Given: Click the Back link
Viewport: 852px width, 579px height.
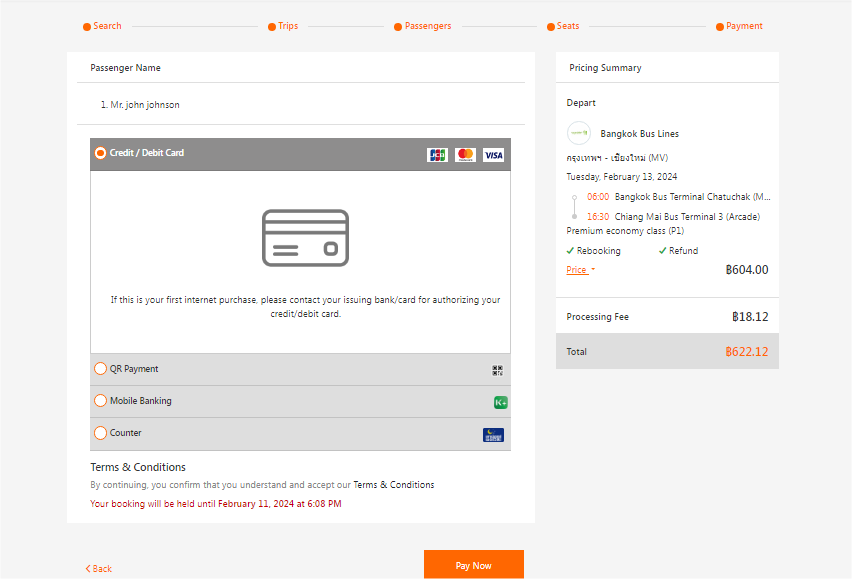Looking at the screenshot, I should point(98,568).
